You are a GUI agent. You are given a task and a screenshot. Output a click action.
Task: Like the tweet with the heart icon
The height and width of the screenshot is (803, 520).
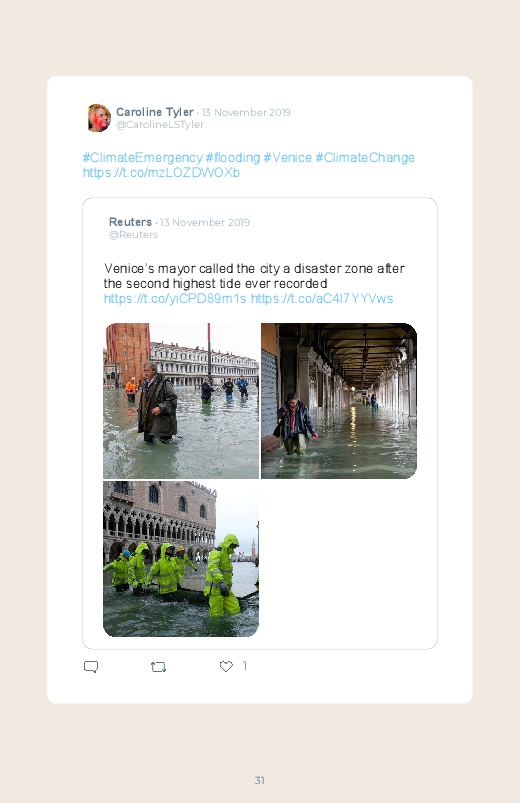point(226,666)
